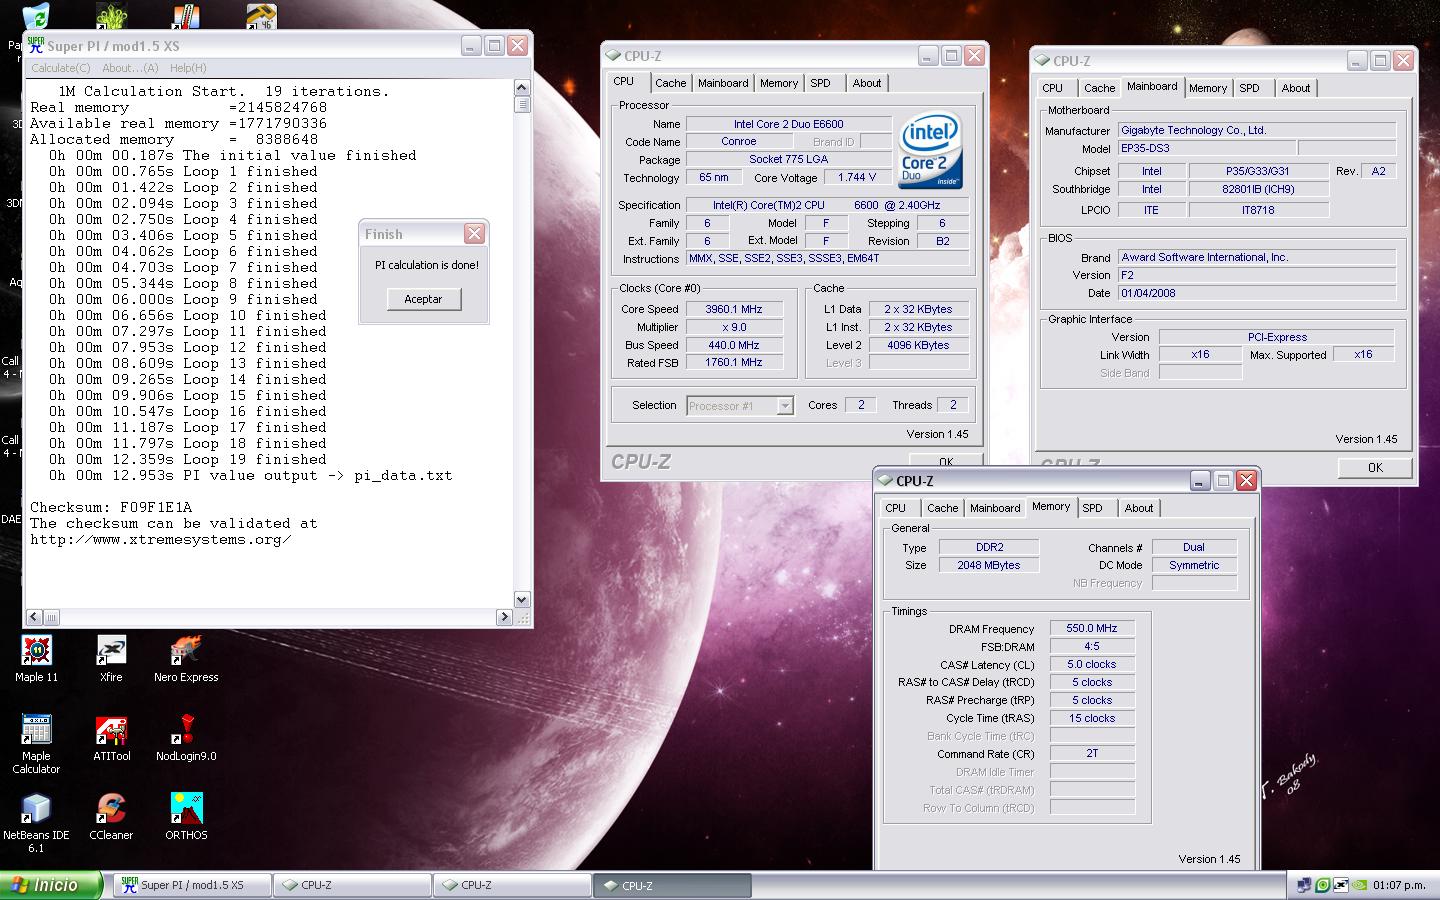Image resolution: width=1440 pixels, height=900 pixels.
Task: Click the Gigabyte Technology manufacturer field
Action: (x=1256, y=130)
